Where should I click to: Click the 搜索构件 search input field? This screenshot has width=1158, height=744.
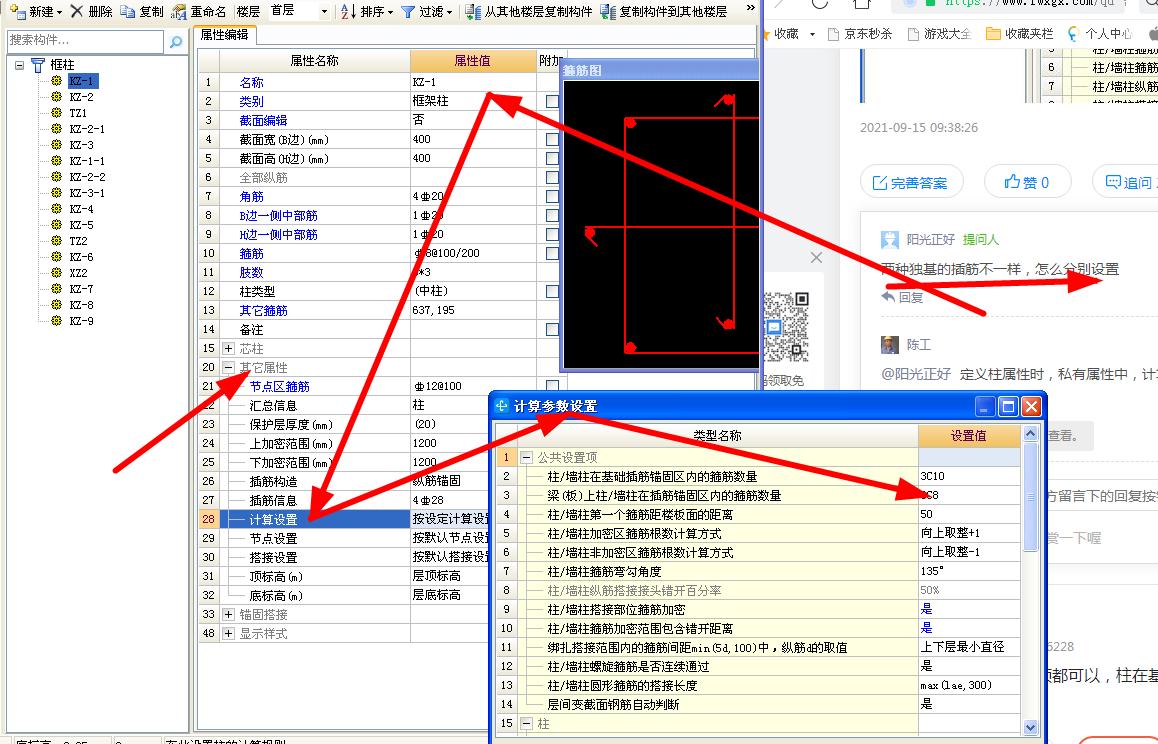pyautogui.click(x=86, y=41)
